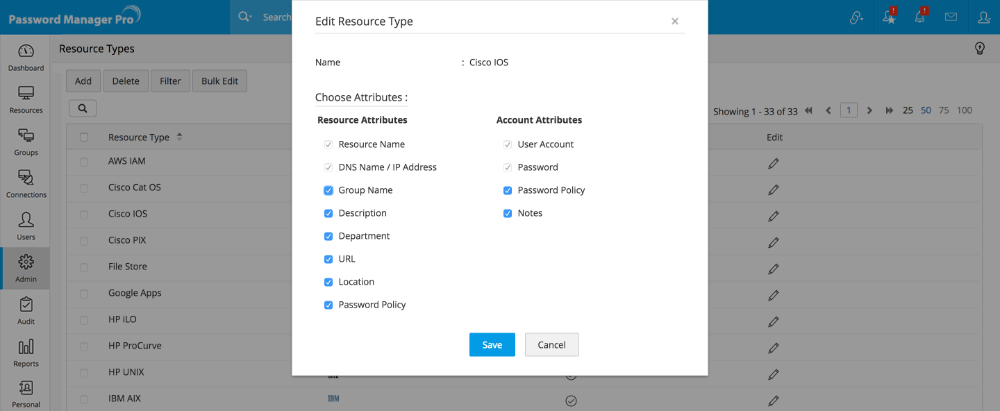This screenshot has width=1000, height=411.
Task: Click the search magnifier icon above table
Action: 82,108
